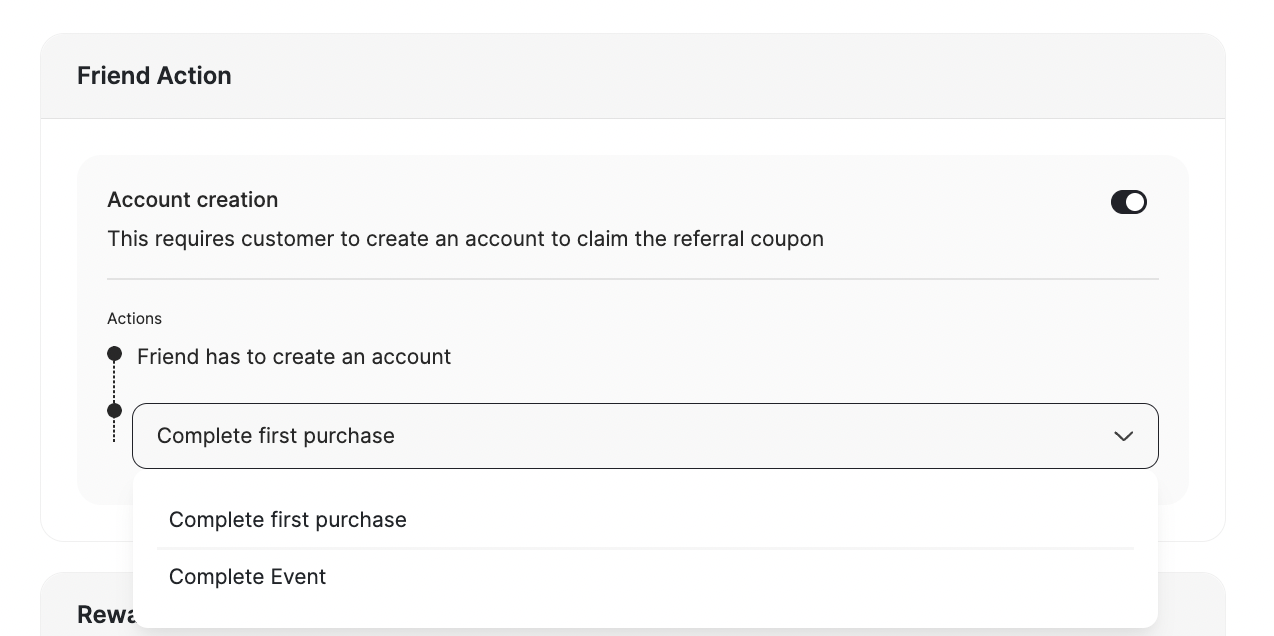Image resolution: width=1274 pixels, height=636 pixels.
Task: Click the white thumb of the Account creation switch
Action: pos(1136,202)
